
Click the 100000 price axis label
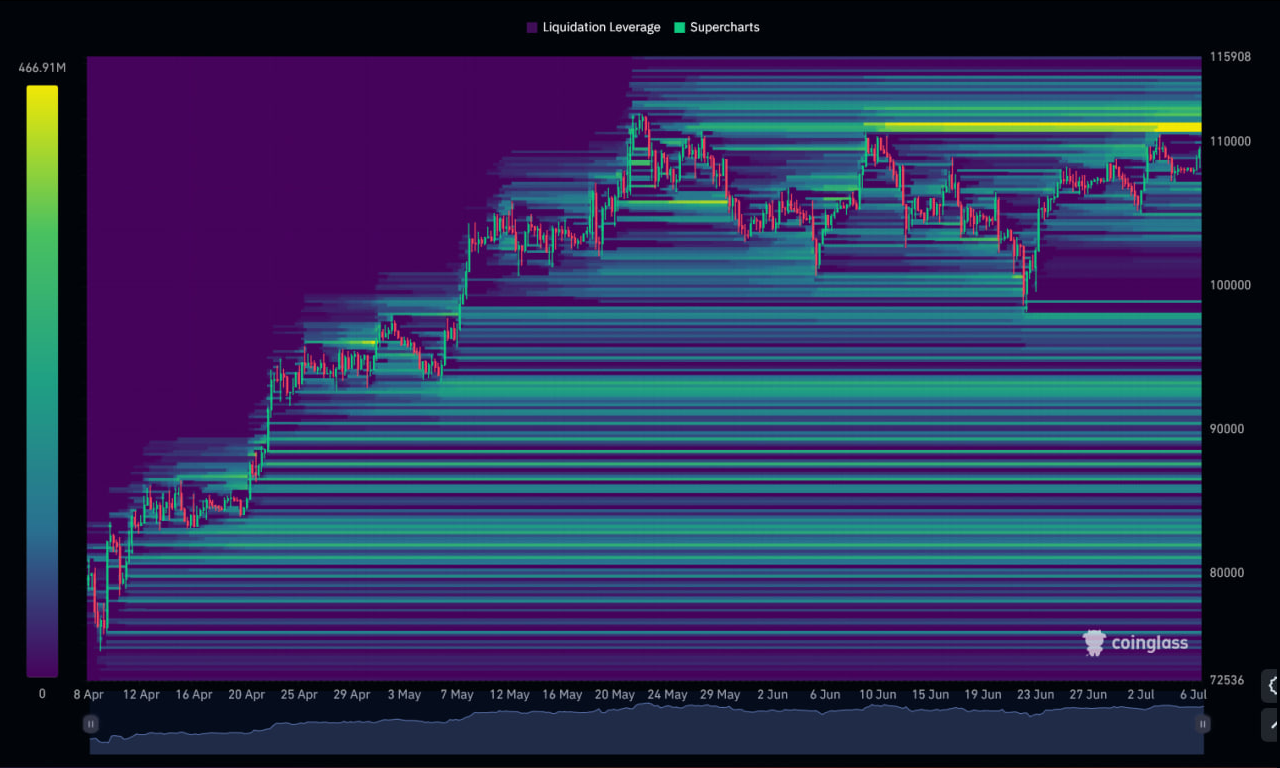(x=1230, y=285)
